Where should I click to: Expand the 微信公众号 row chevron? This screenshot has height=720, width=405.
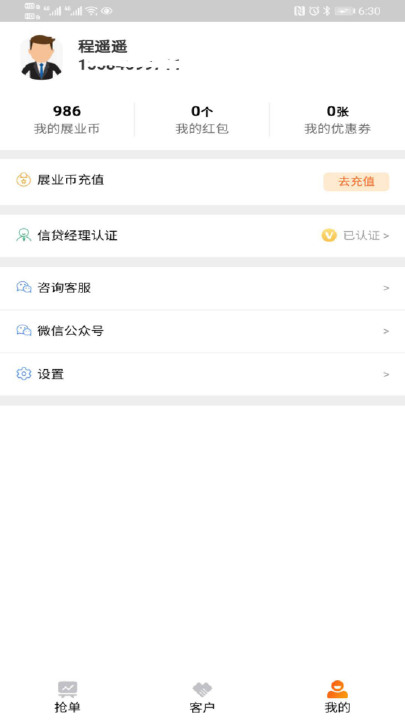pyautogui.click(x=386, y=331)
